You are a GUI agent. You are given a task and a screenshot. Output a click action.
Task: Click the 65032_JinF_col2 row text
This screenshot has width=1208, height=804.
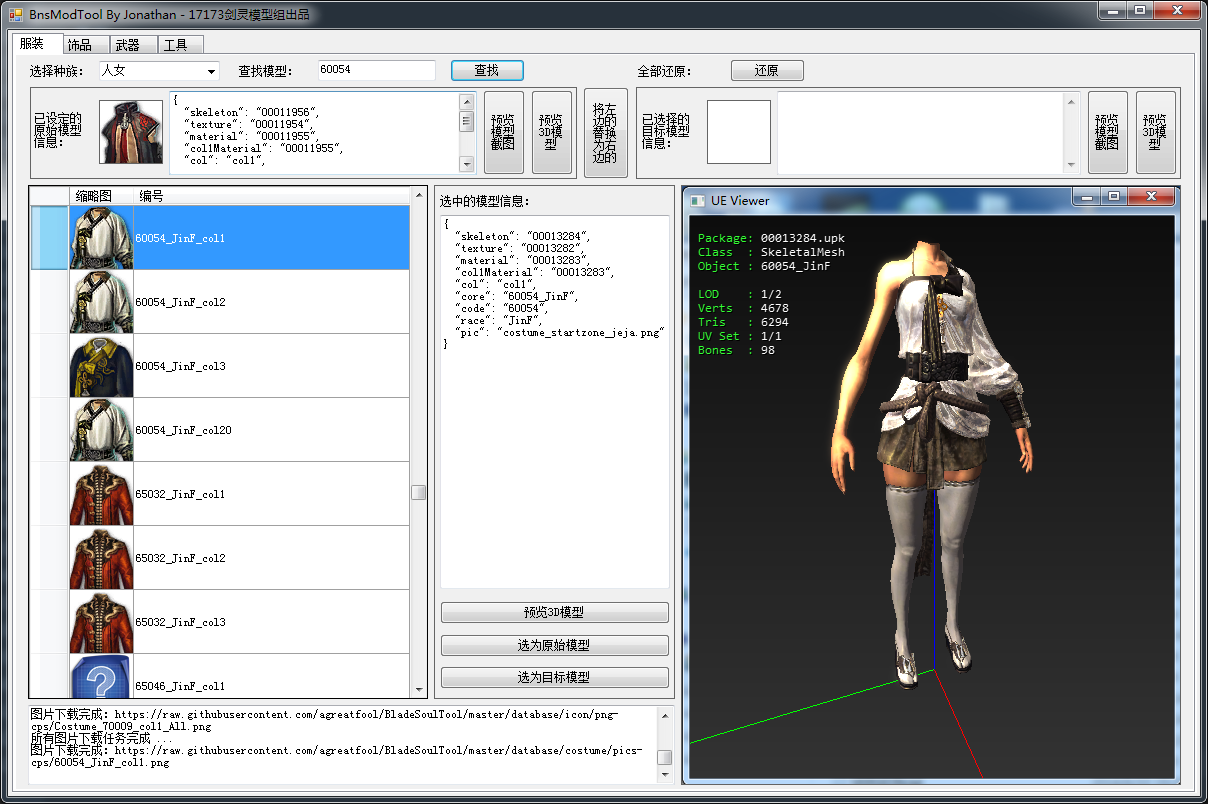tap(180, 559)
